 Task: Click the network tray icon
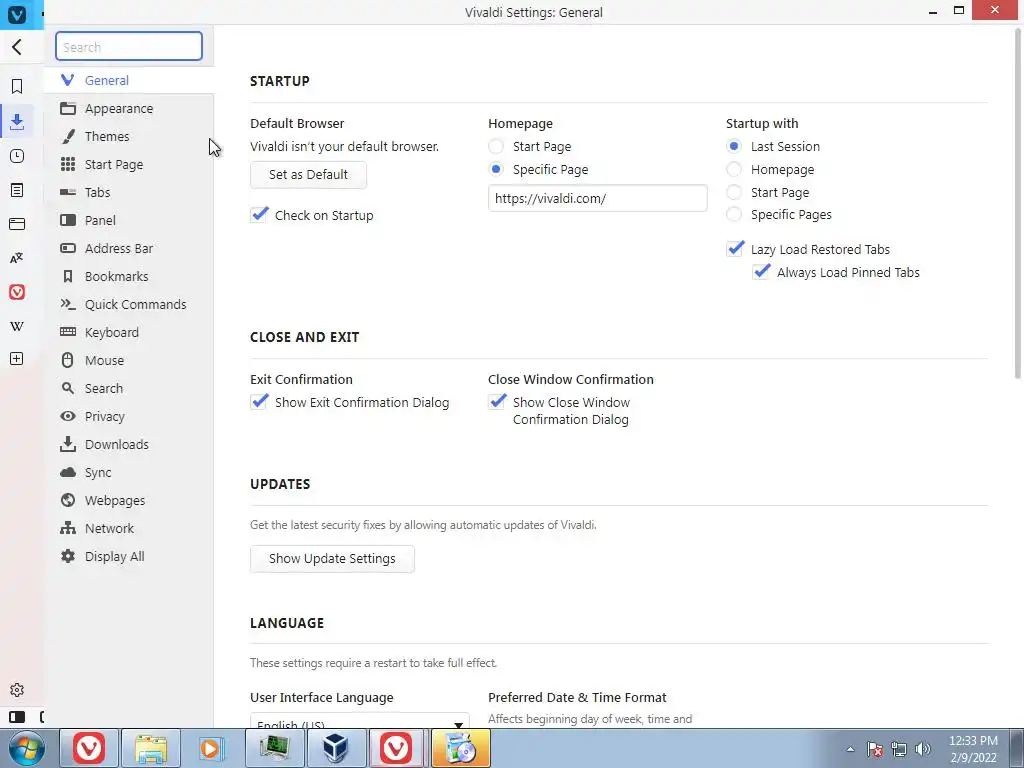click(899, 749)
